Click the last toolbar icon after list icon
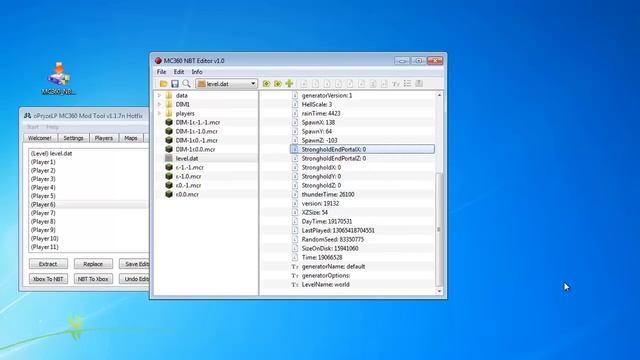The height and width of the screenshot is (360, 640). tap(418, 84)
